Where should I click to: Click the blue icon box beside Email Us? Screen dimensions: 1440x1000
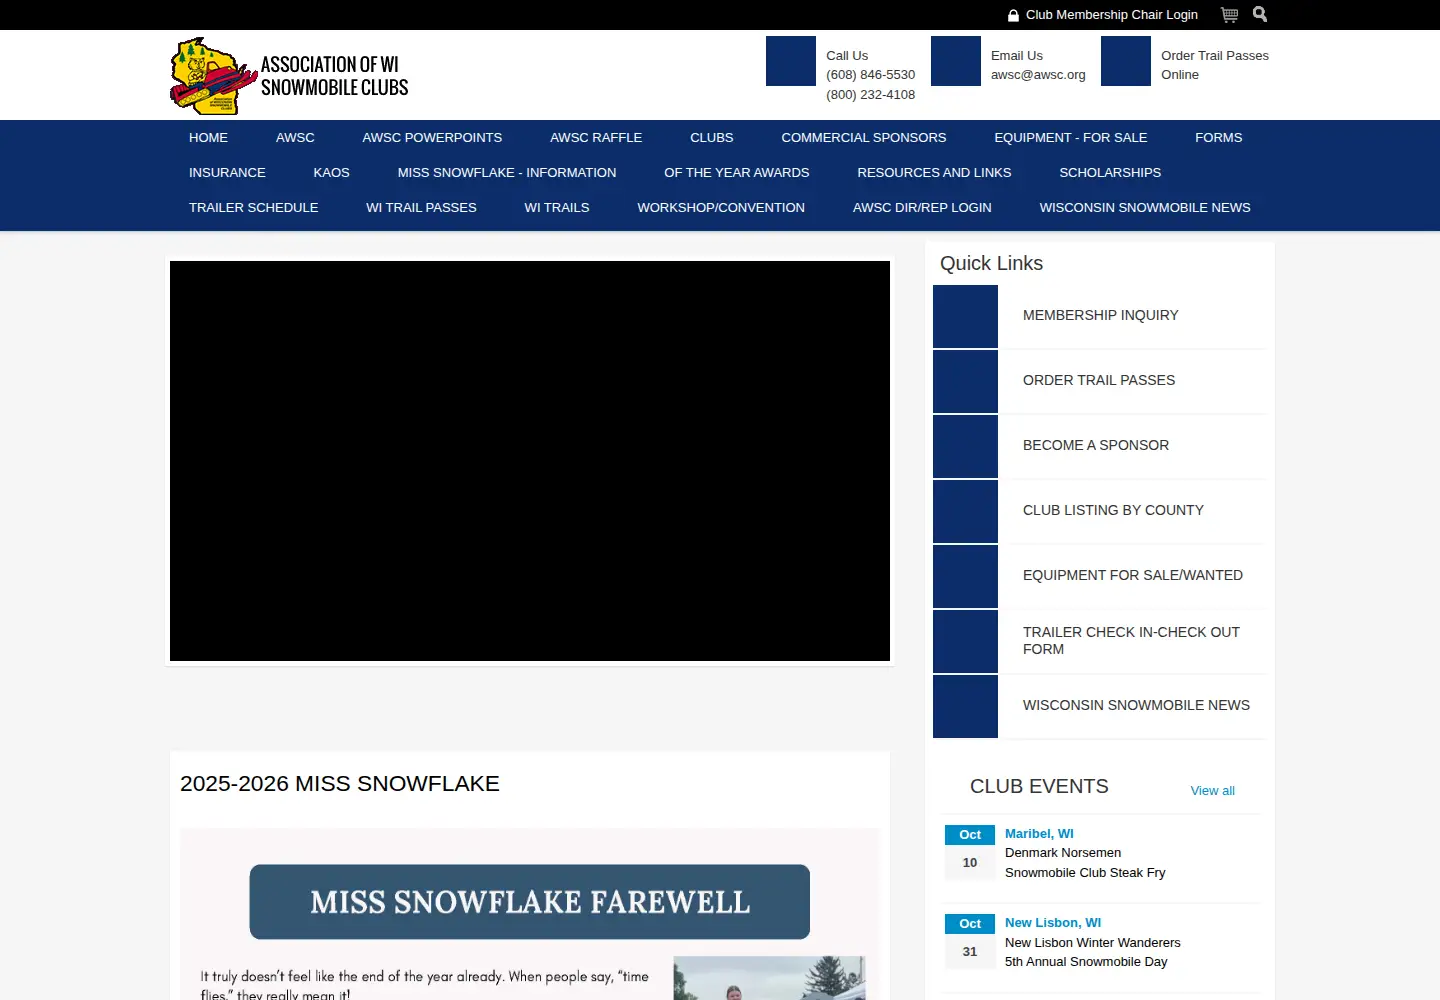point(956,61)
